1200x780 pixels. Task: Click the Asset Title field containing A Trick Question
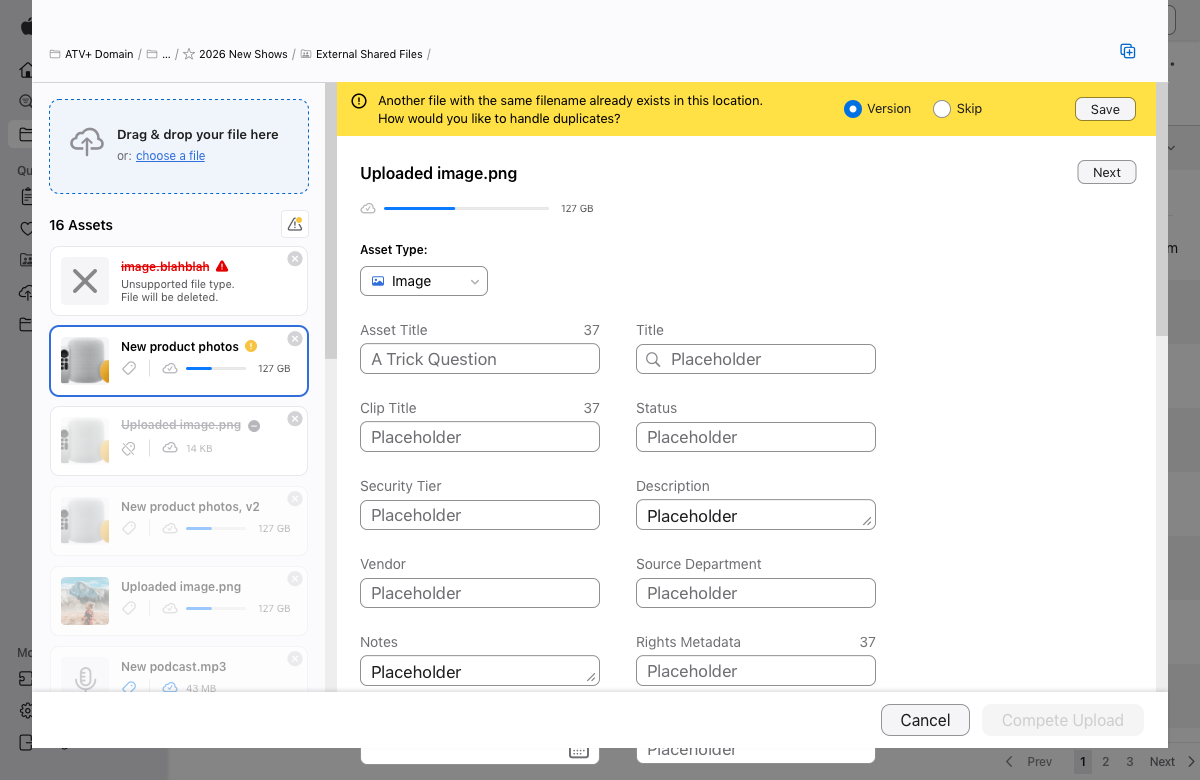coord(479,358)
